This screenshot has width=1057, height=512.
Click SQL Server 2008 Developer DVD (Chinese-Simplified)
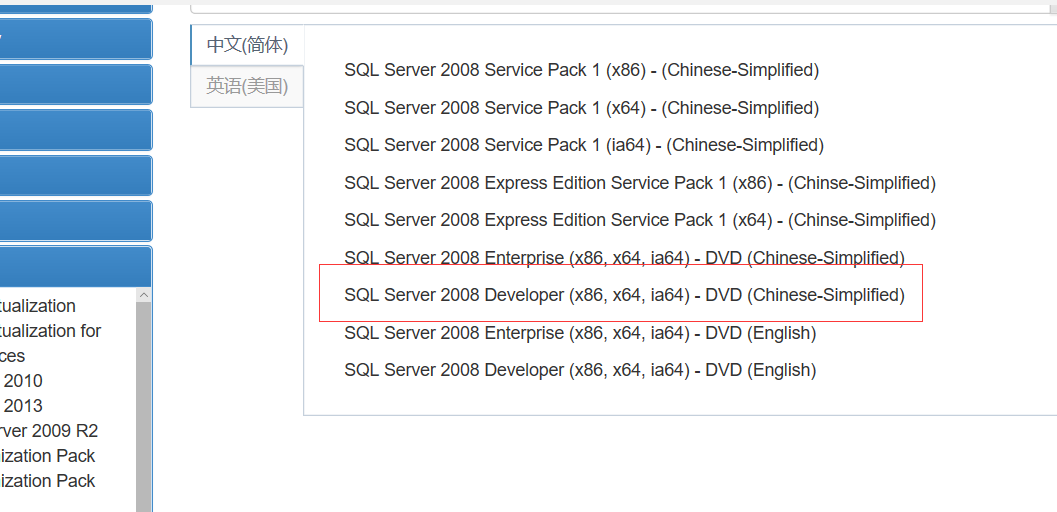pyautogui.click(x=624, y=295)
